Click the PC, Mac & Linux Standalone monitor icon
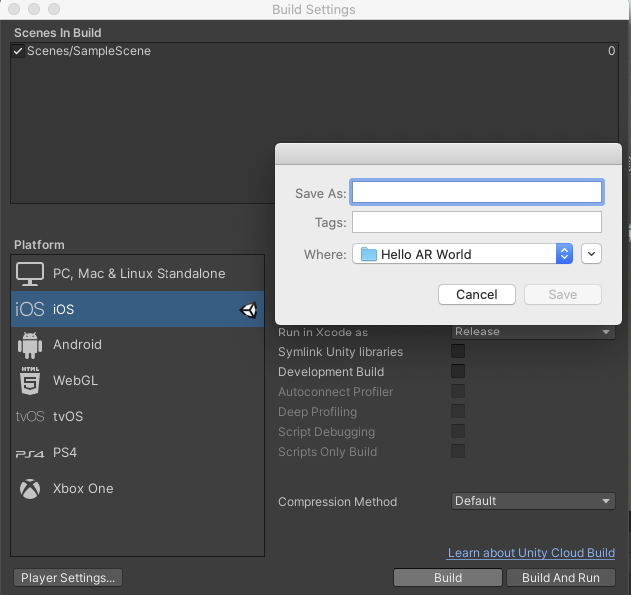This screenshot has width=631, height=595. (x=30, y=273)
